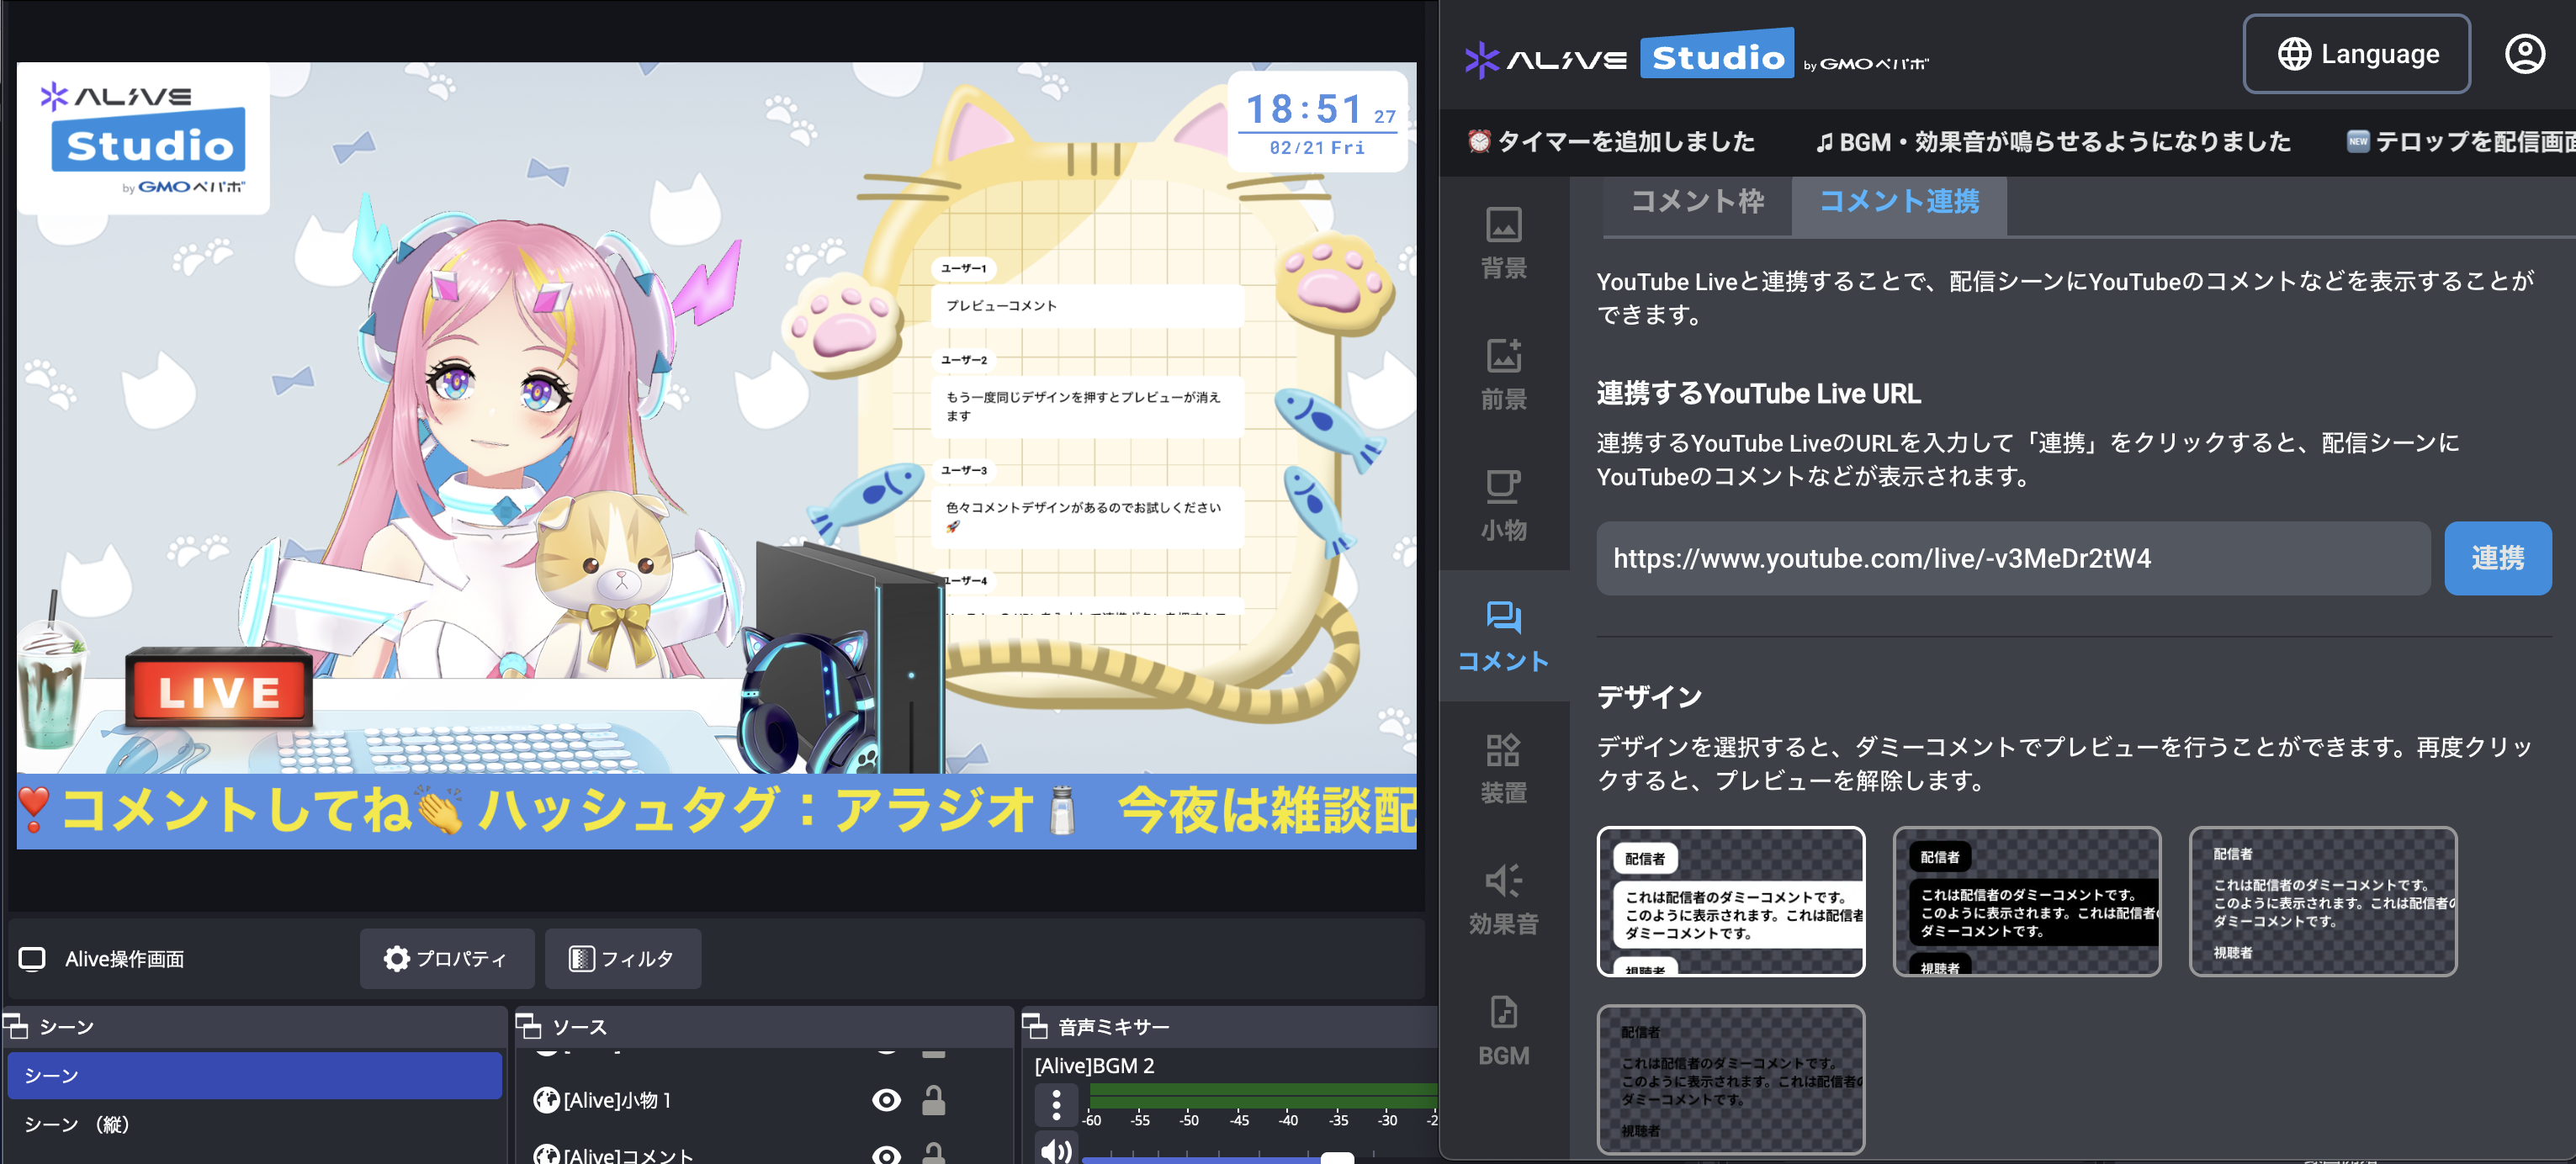The width and height of the screenshot is (2576, 1164).
Task: Hide the [Alive]小物 1 source
Action: pos(886,1100)
